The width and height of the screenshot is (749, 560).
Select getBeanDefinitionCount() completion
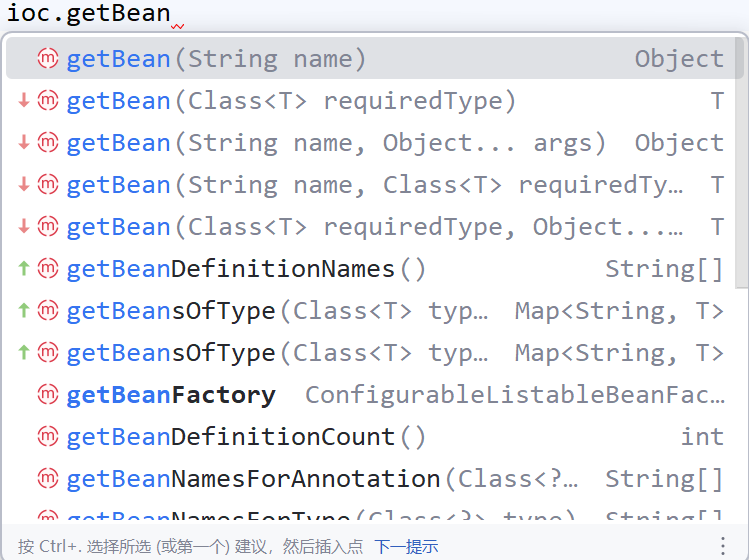[371, 437]
